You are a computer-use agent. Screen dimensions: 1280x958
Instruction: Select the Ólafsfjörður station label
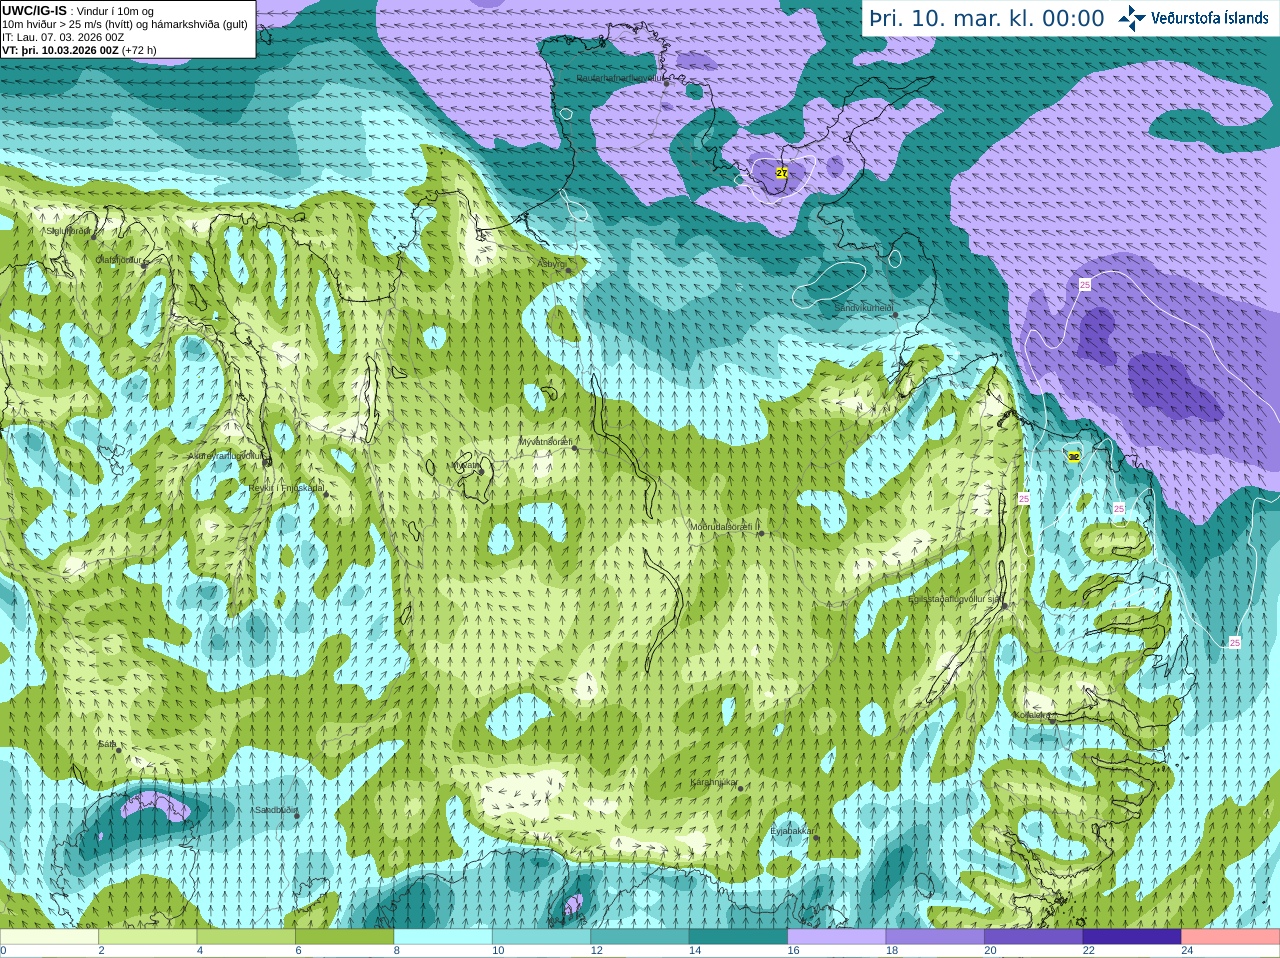click(x=118, y=260)
